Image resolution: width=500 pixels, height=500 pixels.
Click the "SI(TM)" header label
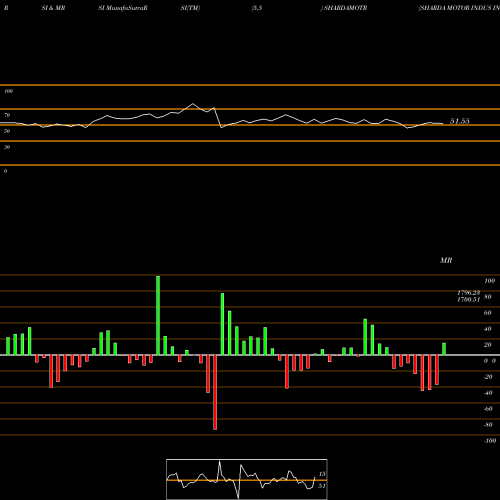tap(190, 8)
